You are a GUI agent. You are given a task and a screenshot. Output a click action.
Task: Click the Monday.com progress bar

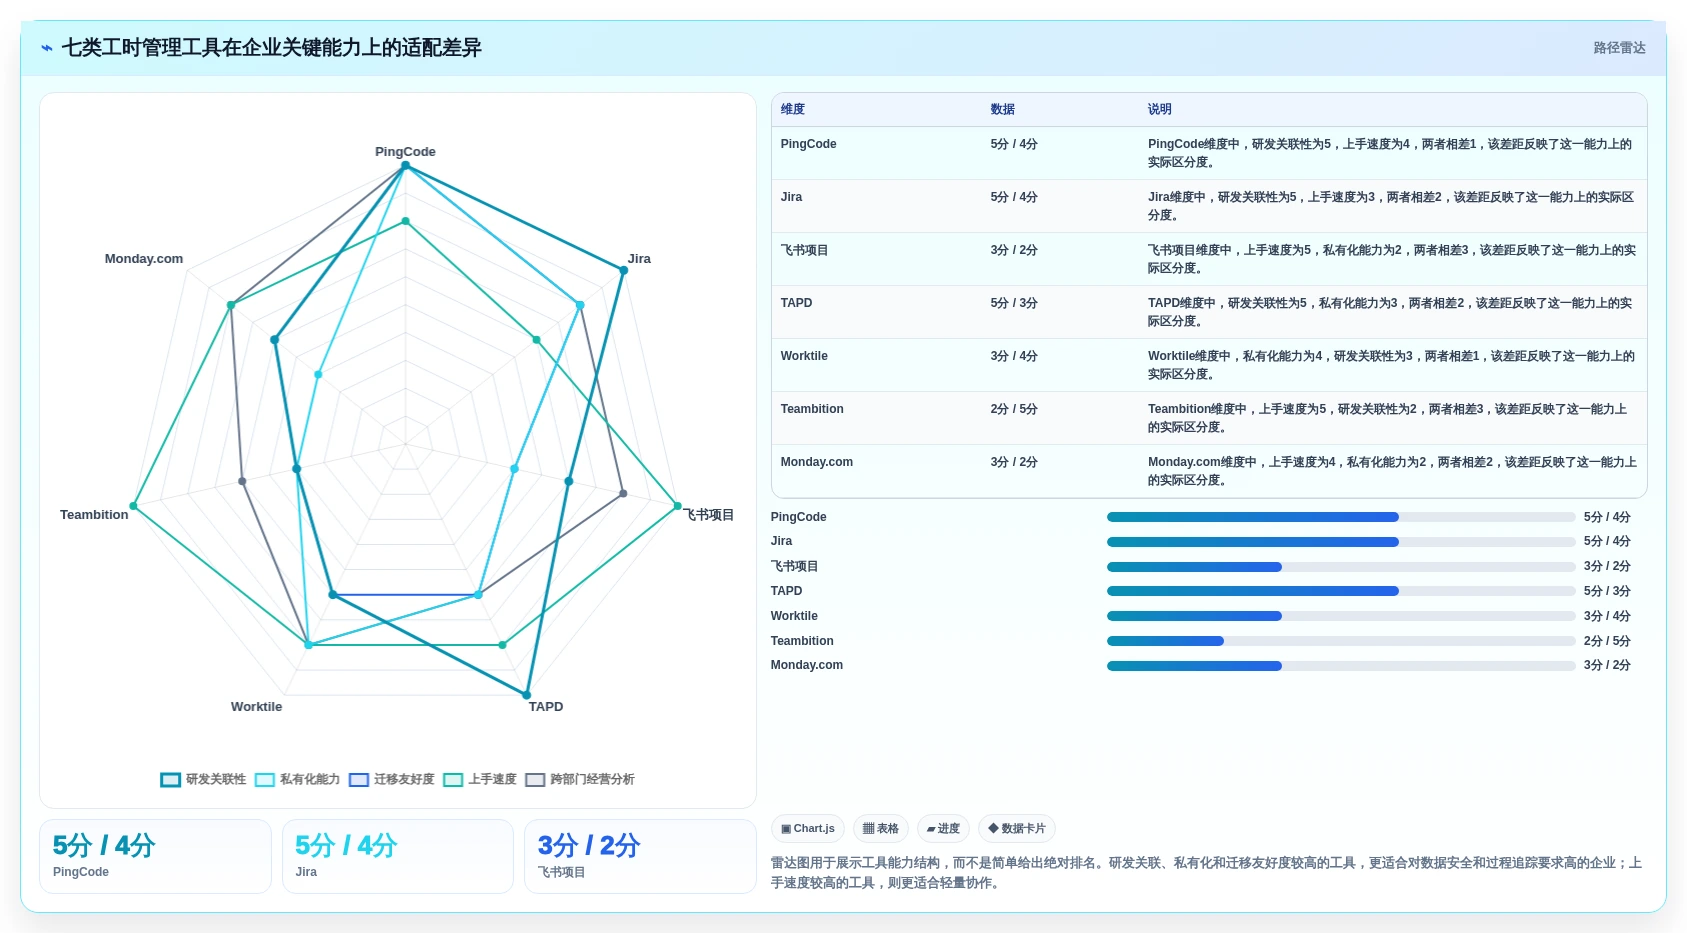point(1341,666)
